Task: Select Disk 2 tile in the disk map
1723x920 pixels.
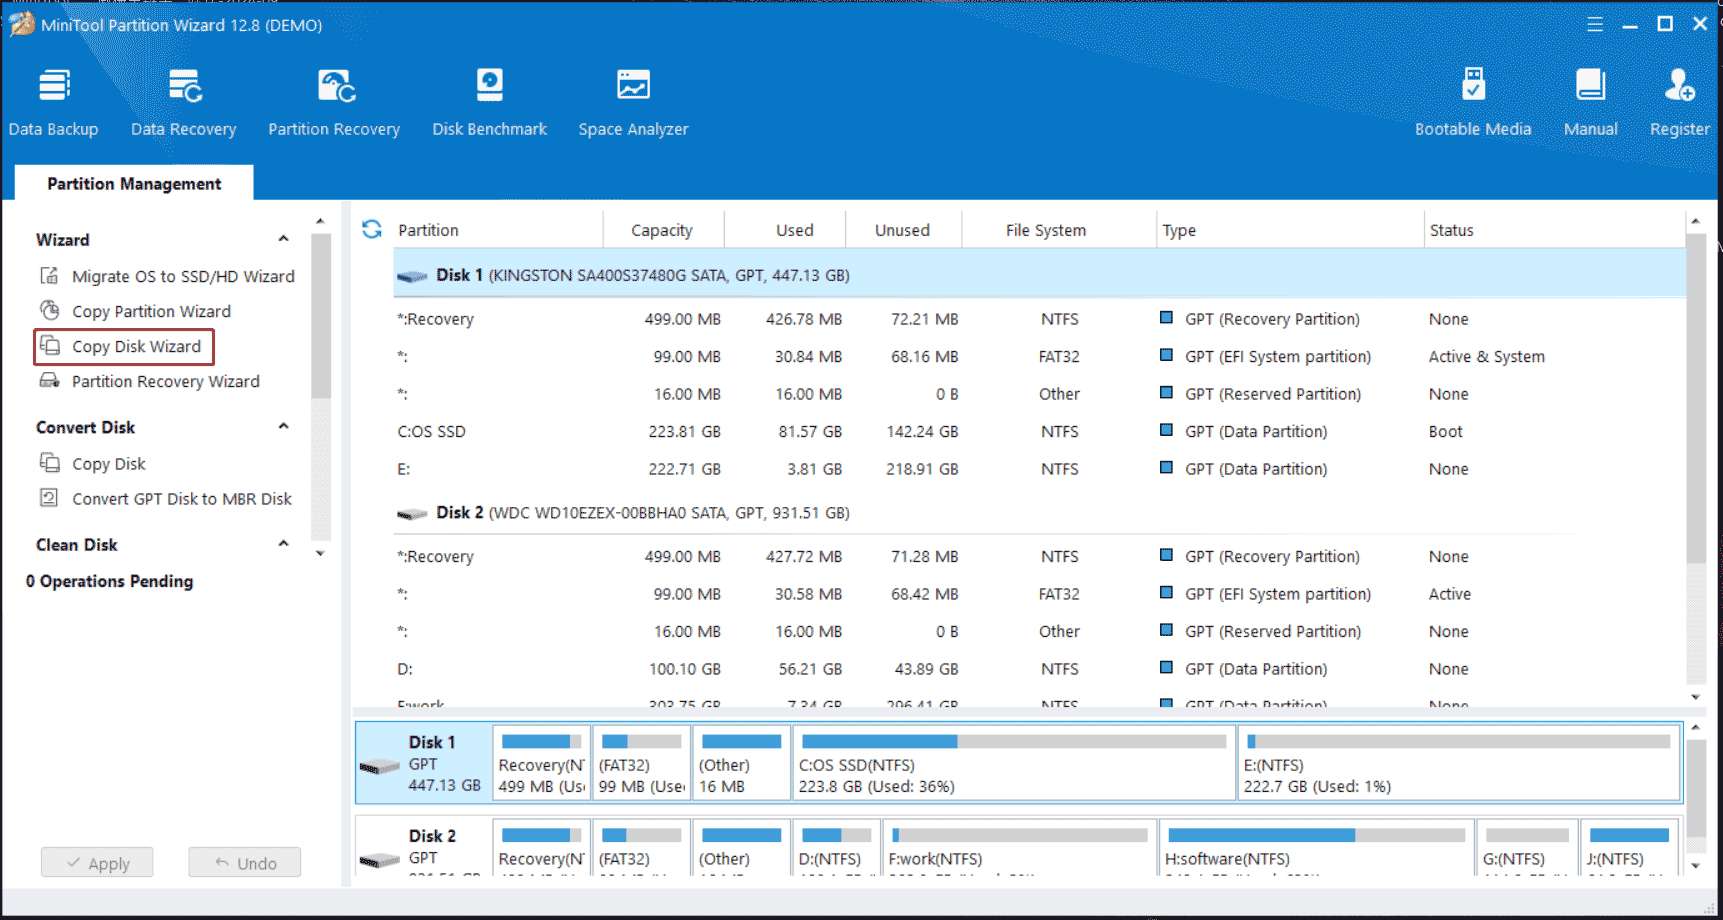Action: click(424, 848)
